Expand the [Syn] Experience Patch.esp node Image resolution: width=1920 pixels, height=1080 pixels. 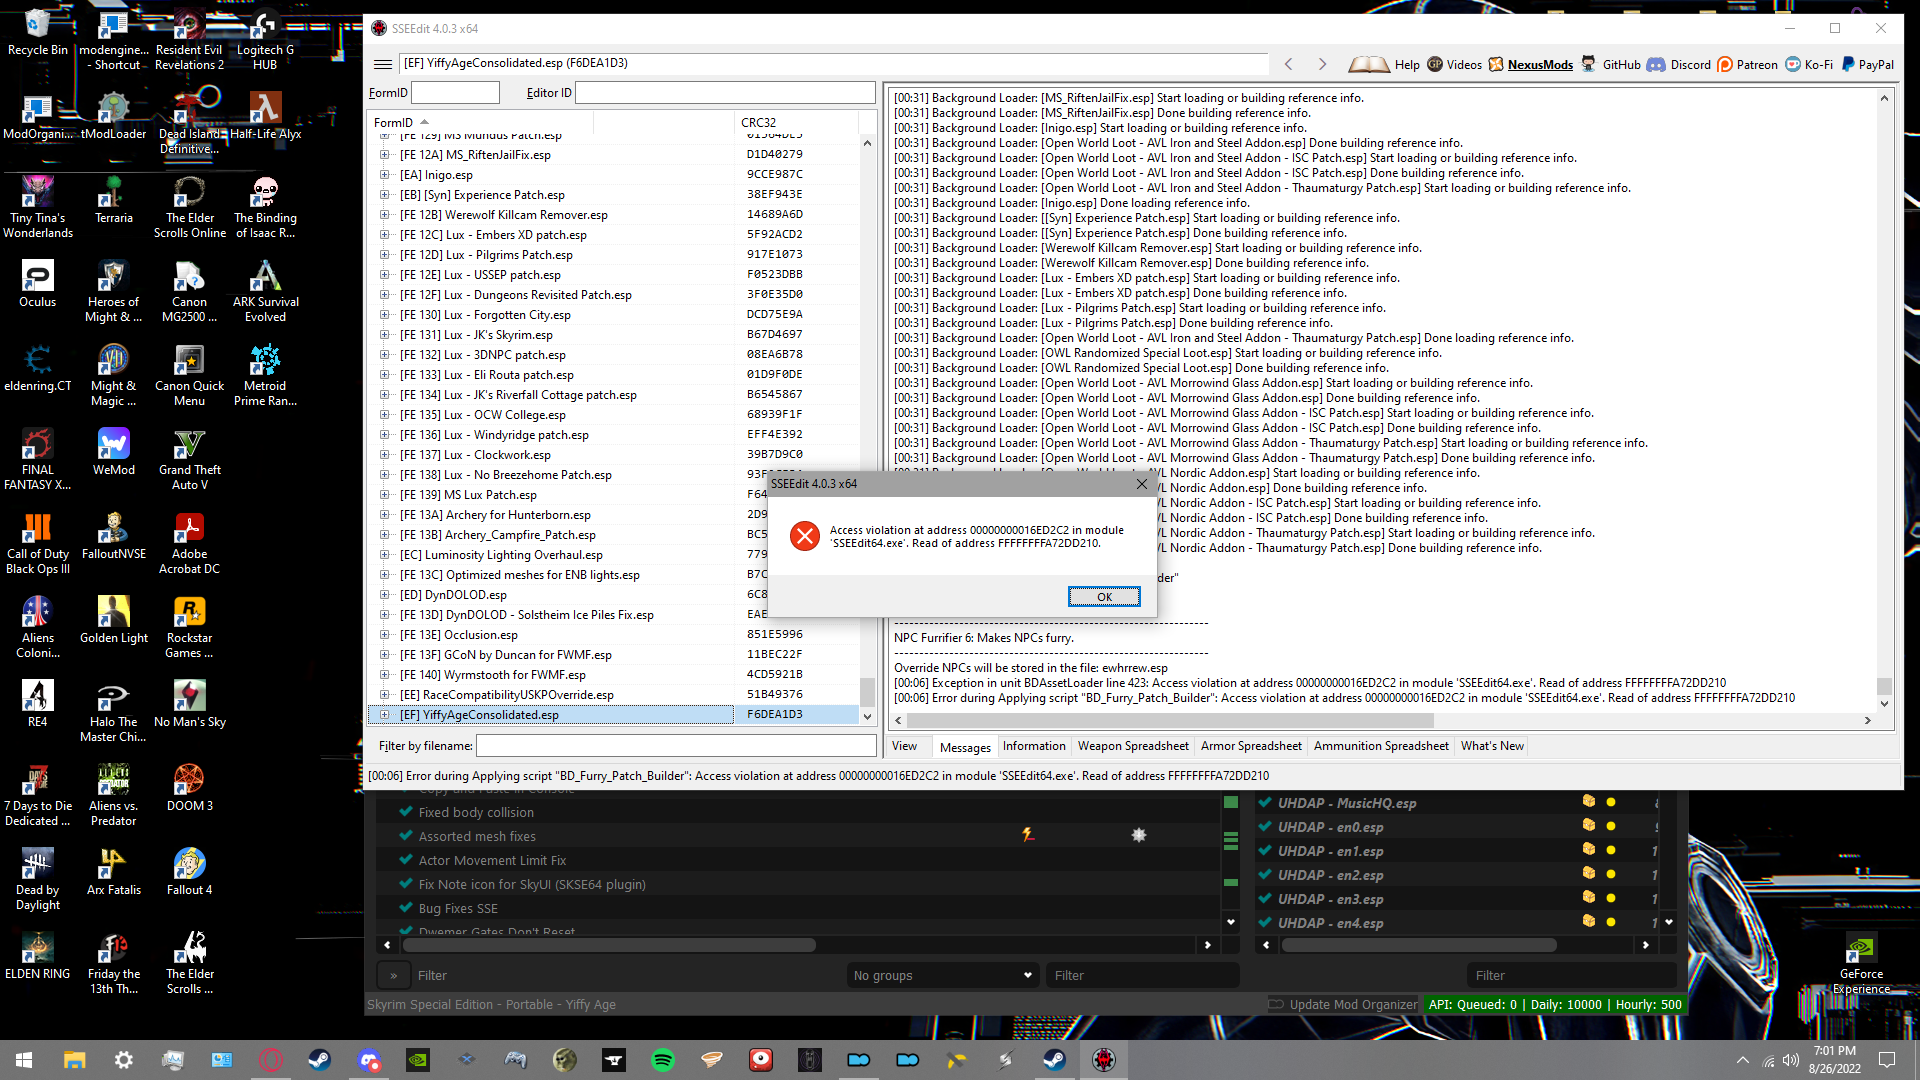click(x=385, y=195)
